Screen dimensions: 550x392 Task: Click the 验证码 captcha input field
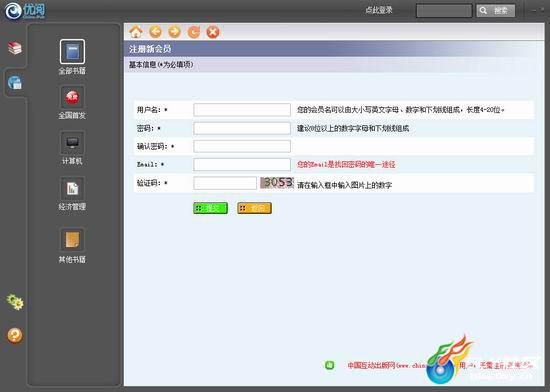coord(225,183)
